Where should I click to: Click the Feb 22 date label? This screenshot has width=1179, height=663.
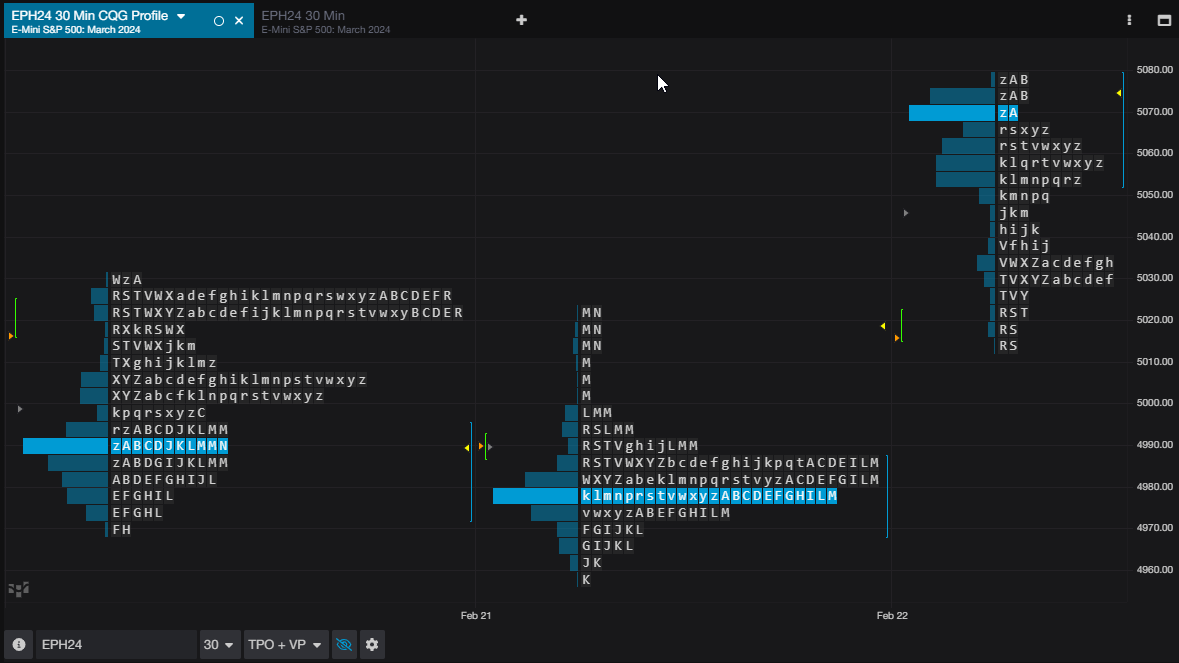[891, 615]
